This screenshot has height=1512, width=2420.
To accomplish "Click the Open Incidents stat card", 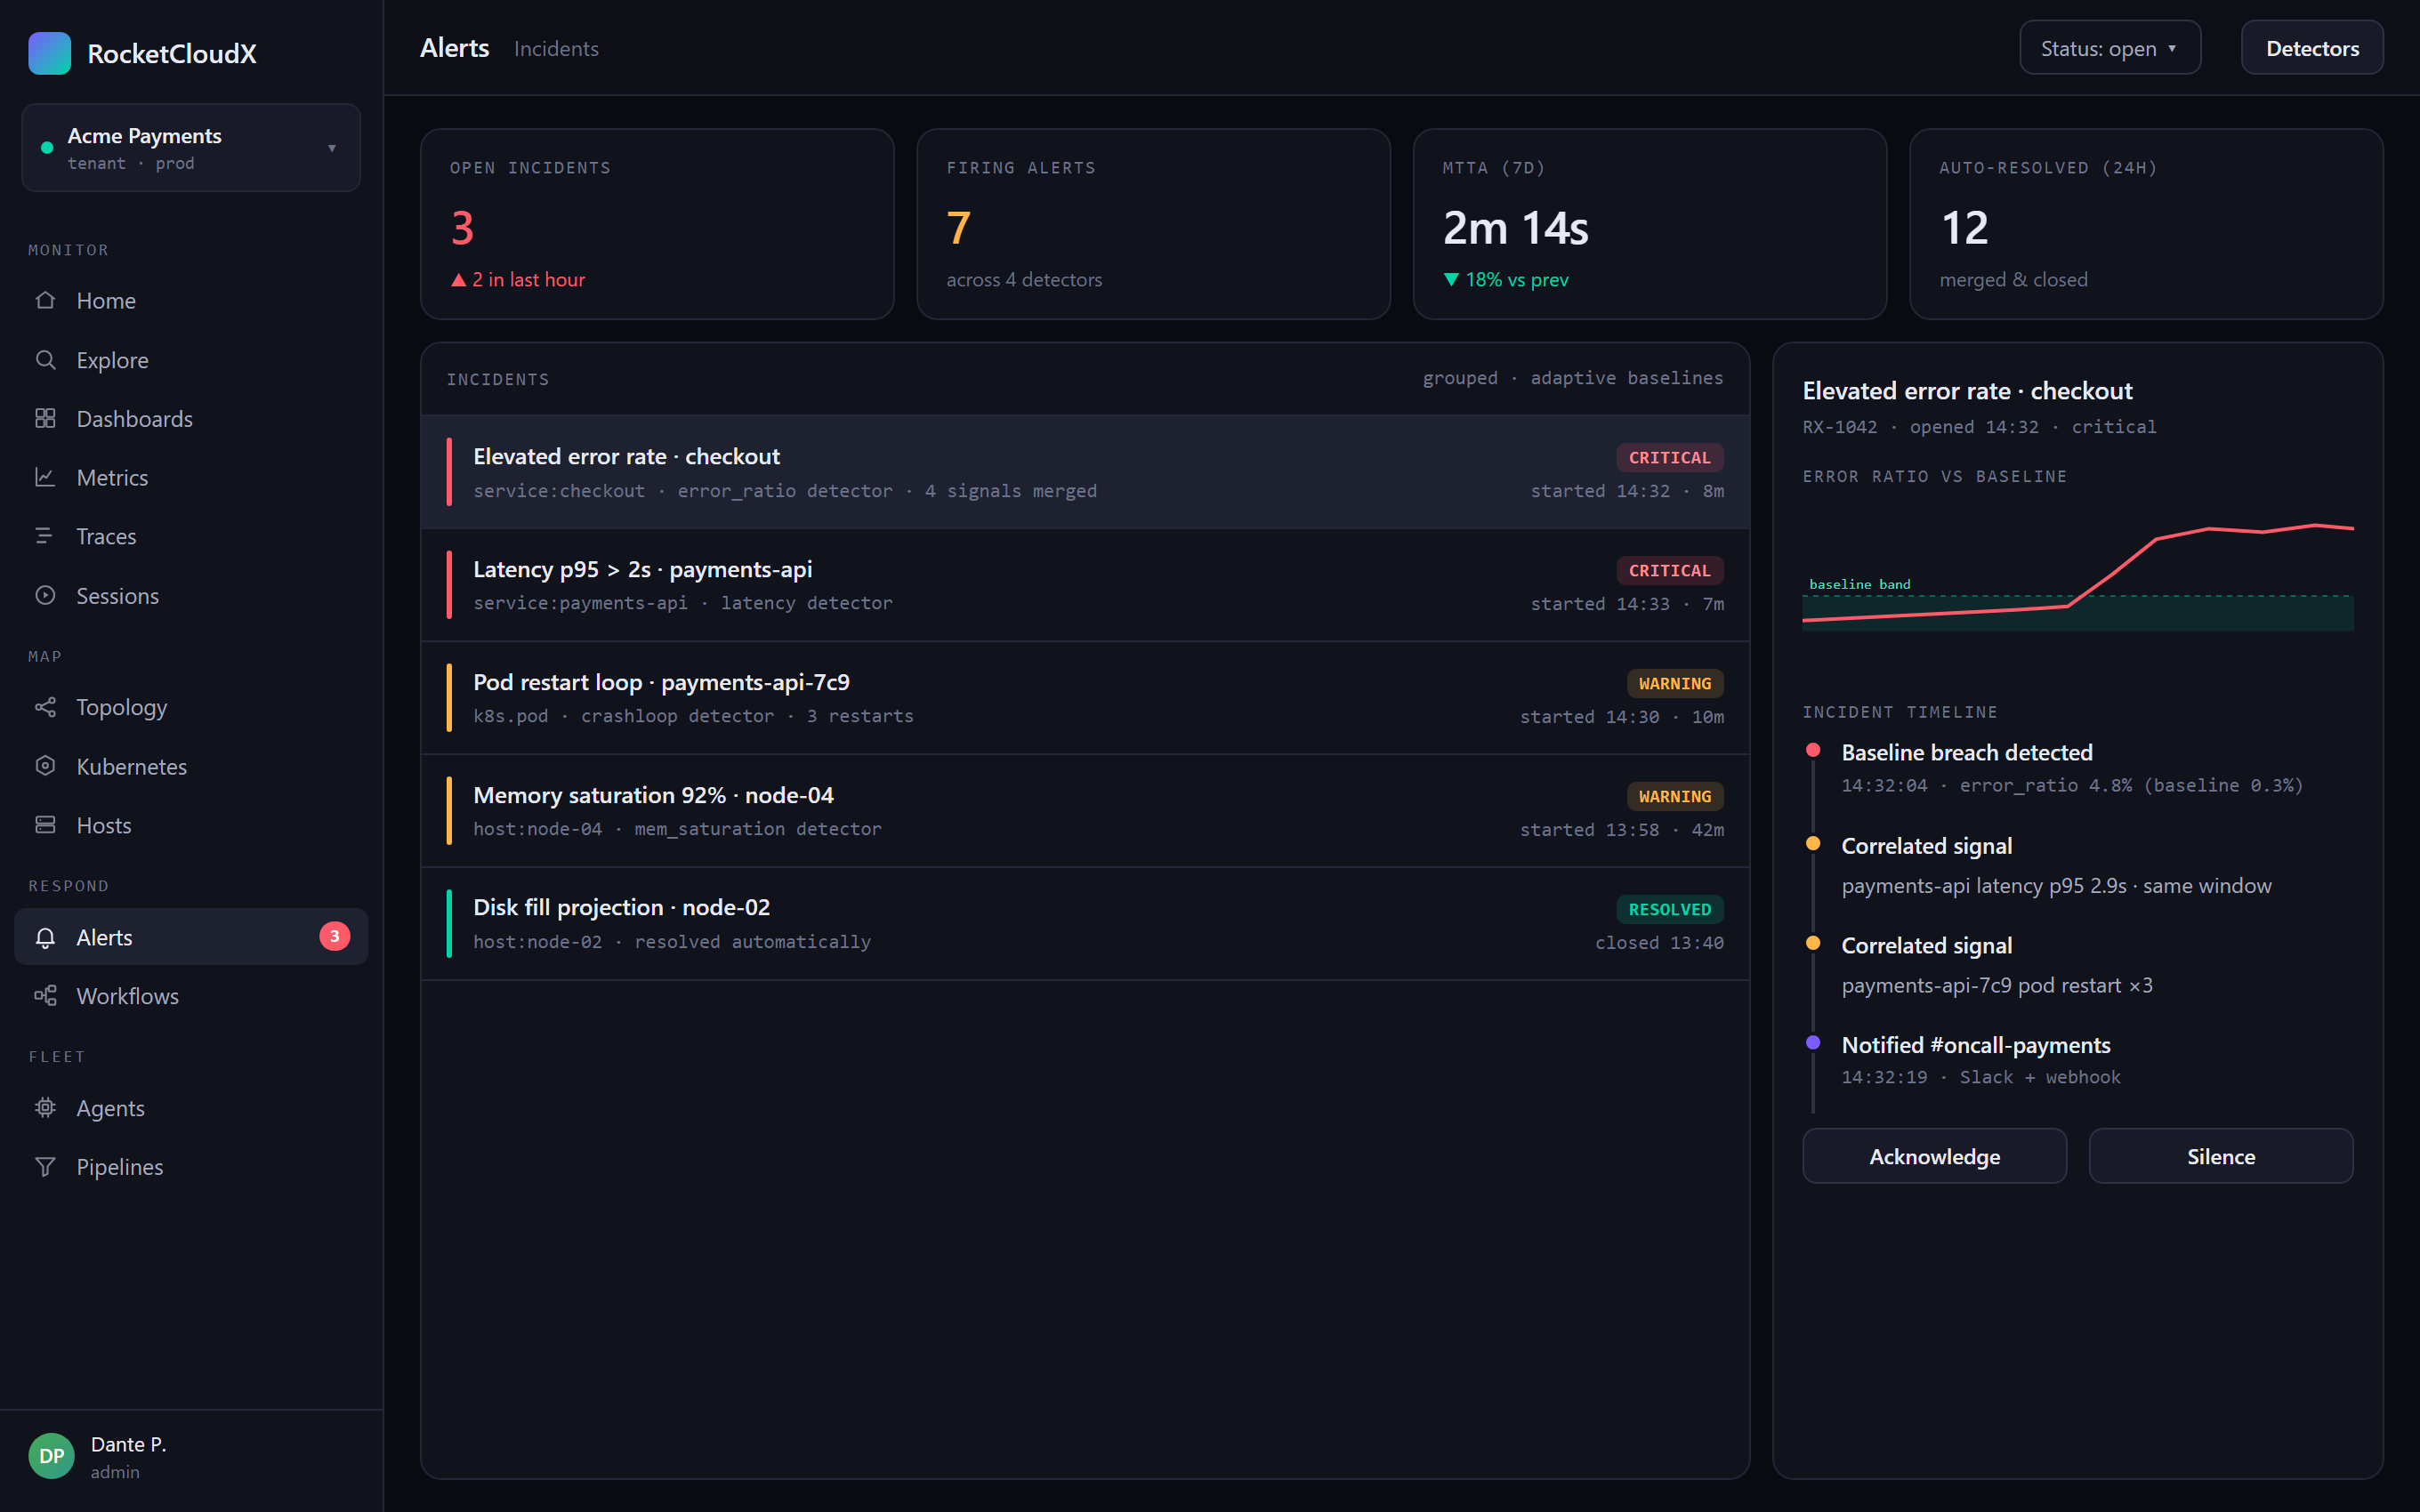I will click(657, 224).
